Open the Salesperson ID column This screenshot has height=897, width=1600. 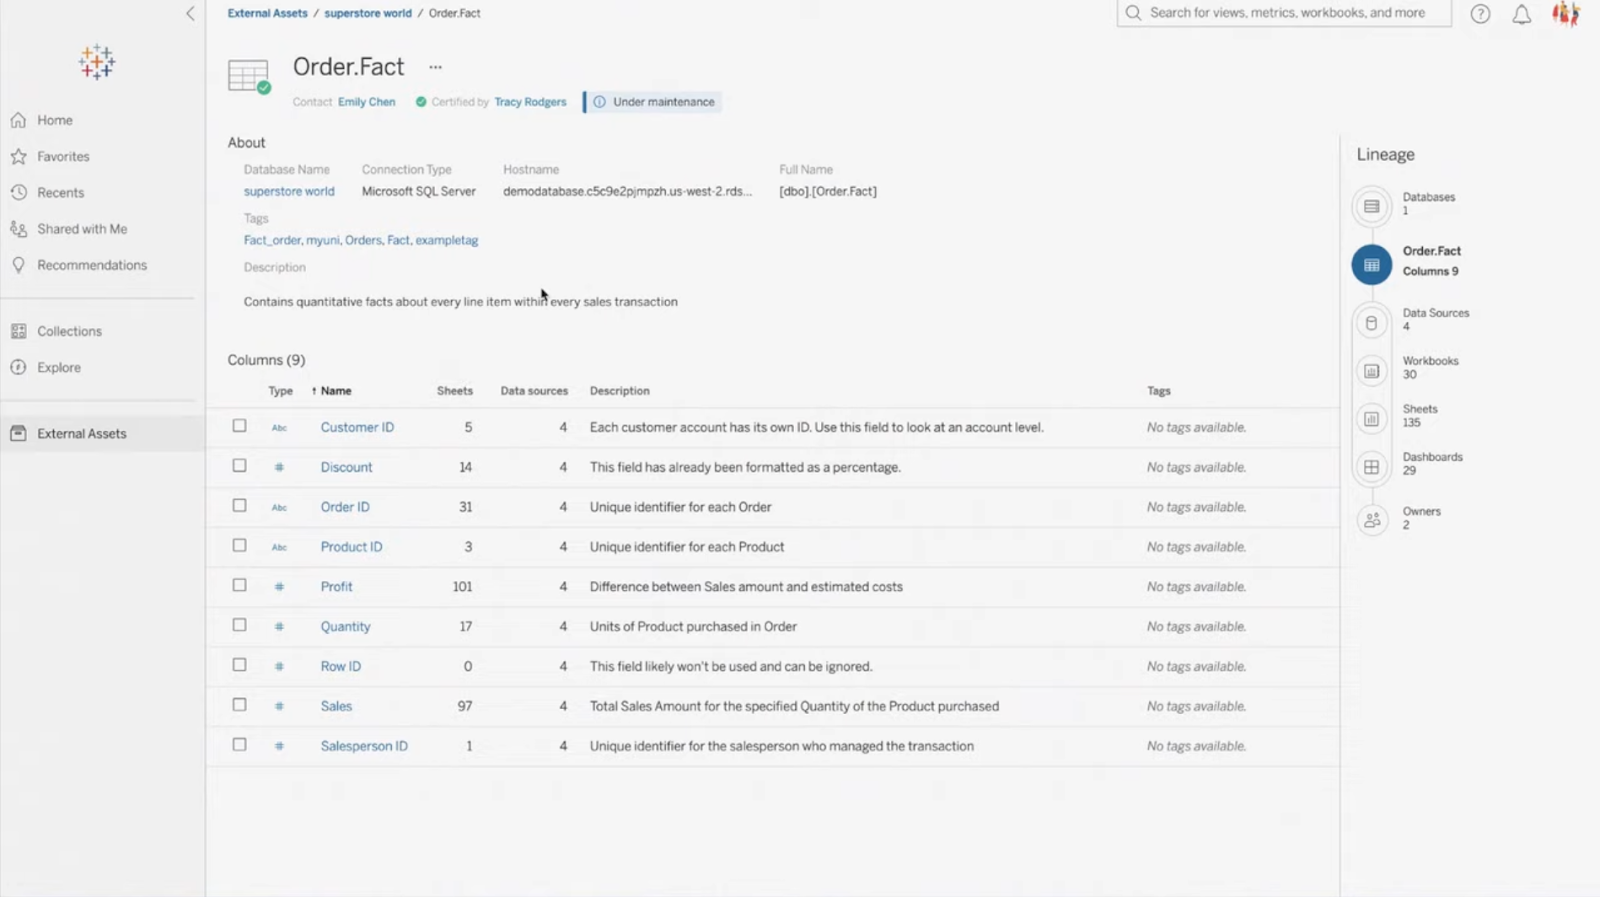364,746
